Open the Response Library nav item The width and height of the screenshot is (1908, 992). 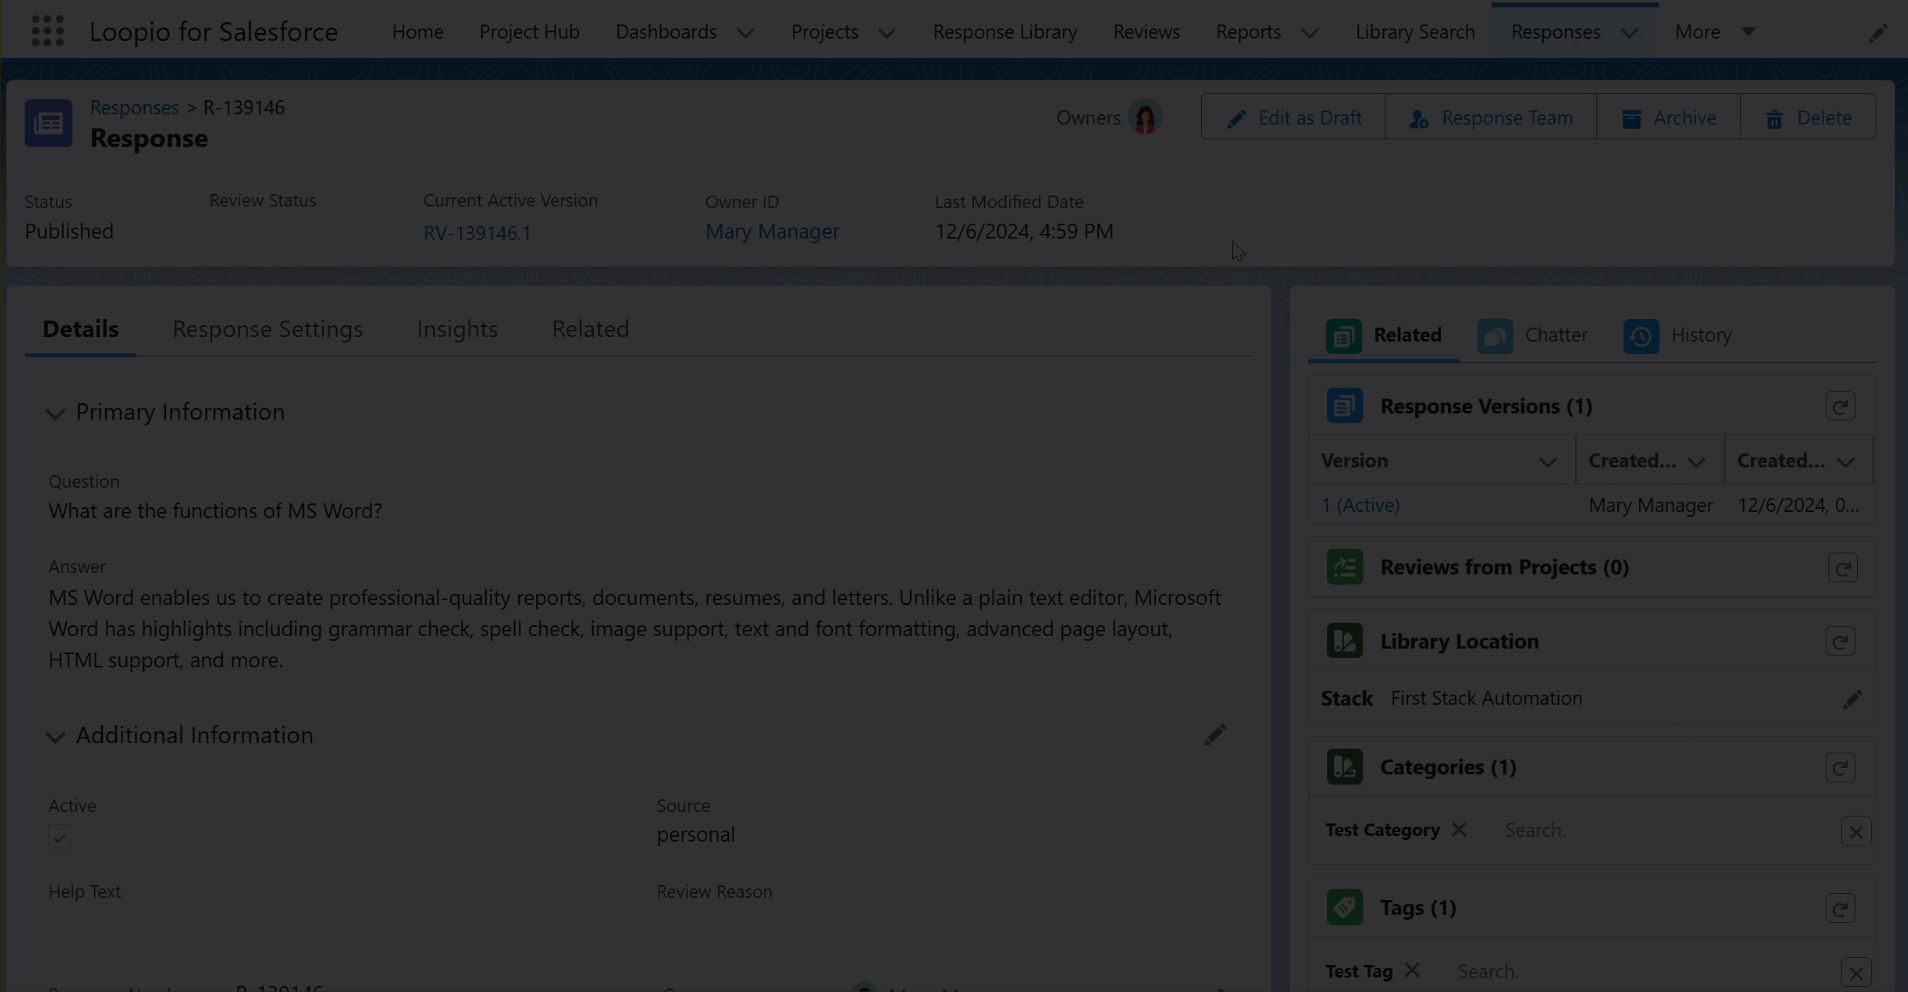1005,32
